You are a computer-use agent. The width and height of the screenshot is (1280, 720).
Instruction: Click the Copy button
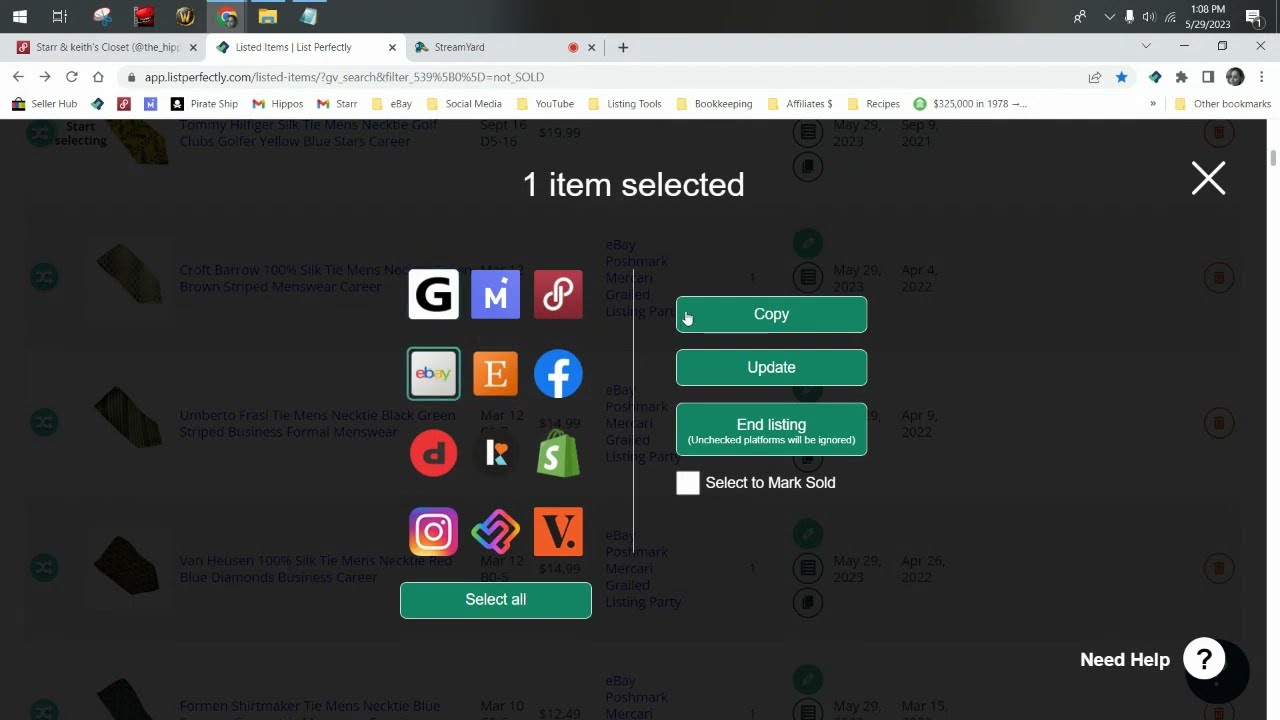[x=771, y=314]
